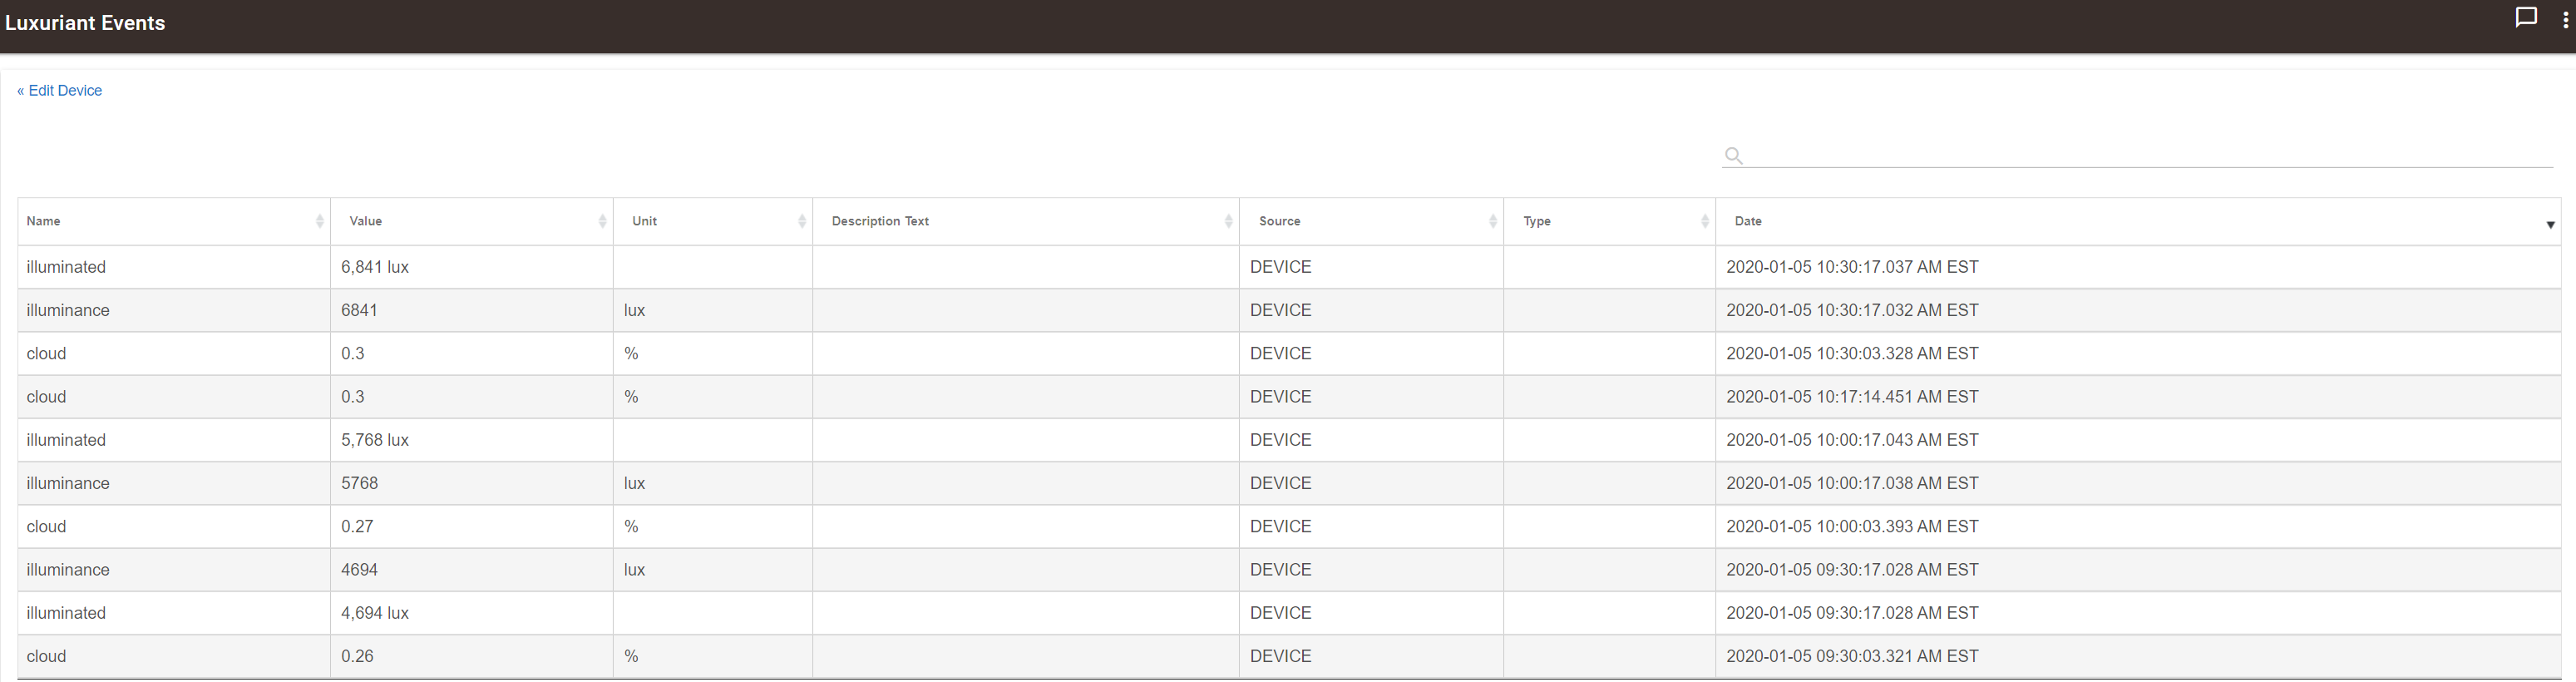Image resolution: width=2576 pixels, height=682 pixels.
Task: Sort table by Source header
Action: coord(1279,221)
